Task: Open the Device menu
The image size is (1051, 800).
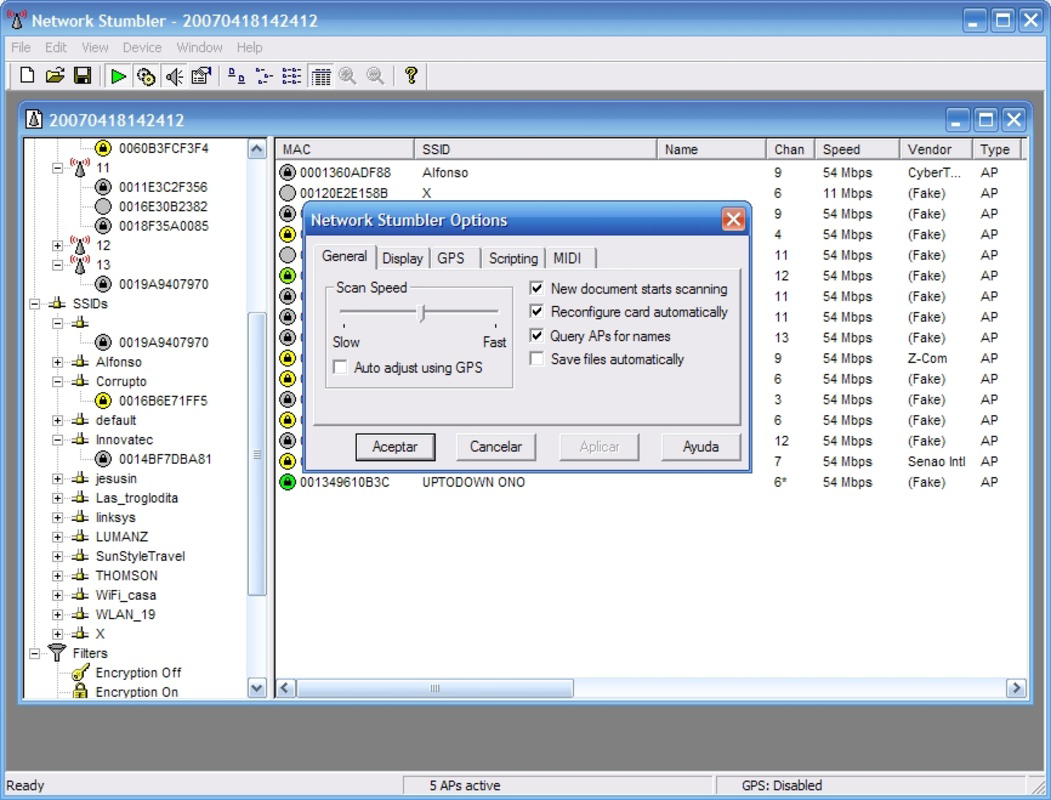Action: point(141,47)
